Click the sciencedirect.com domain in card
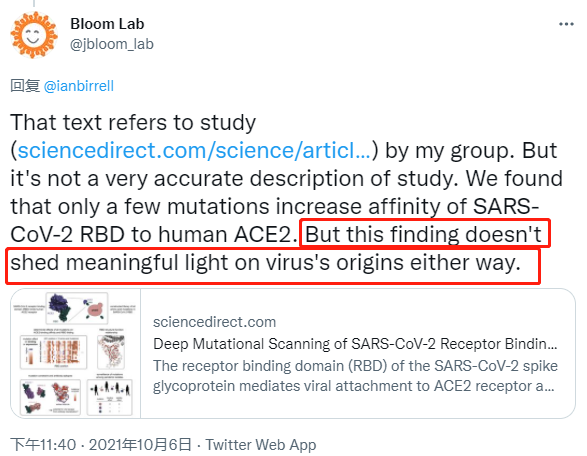587x456 pixels. pos(215,322)
